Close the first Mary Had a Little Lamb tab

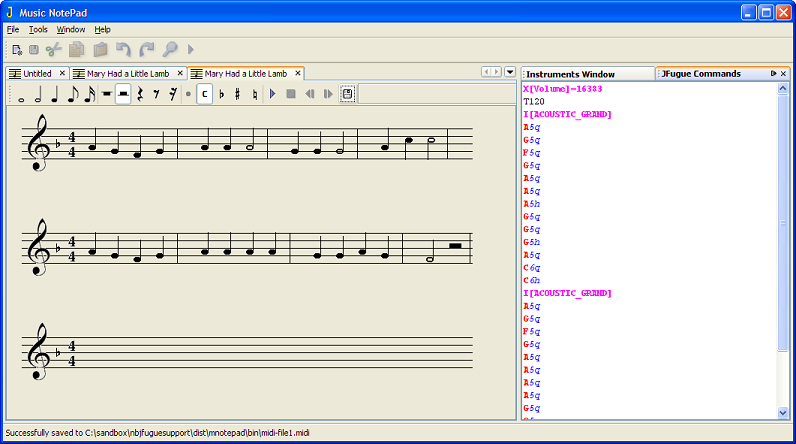[x=180, y=74]
